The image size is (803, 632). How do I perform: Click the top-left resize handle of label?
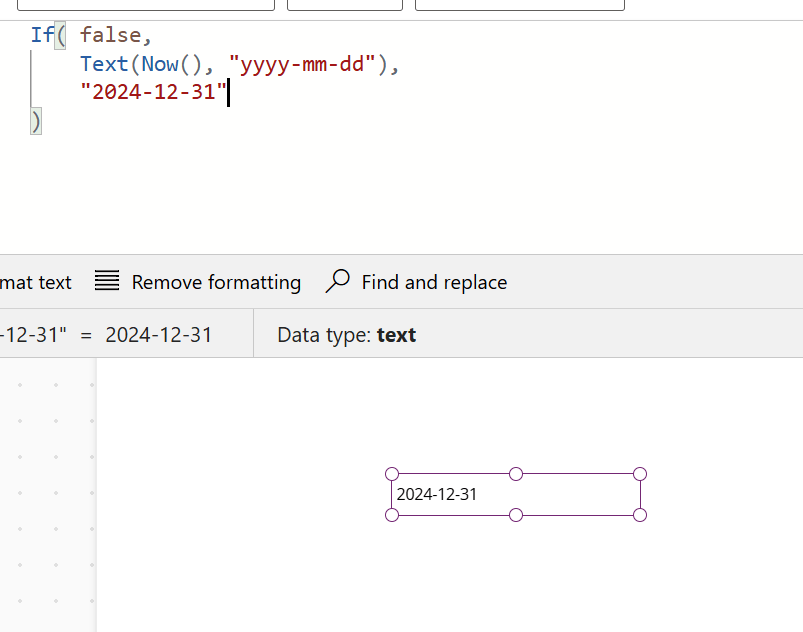[392, 474]
